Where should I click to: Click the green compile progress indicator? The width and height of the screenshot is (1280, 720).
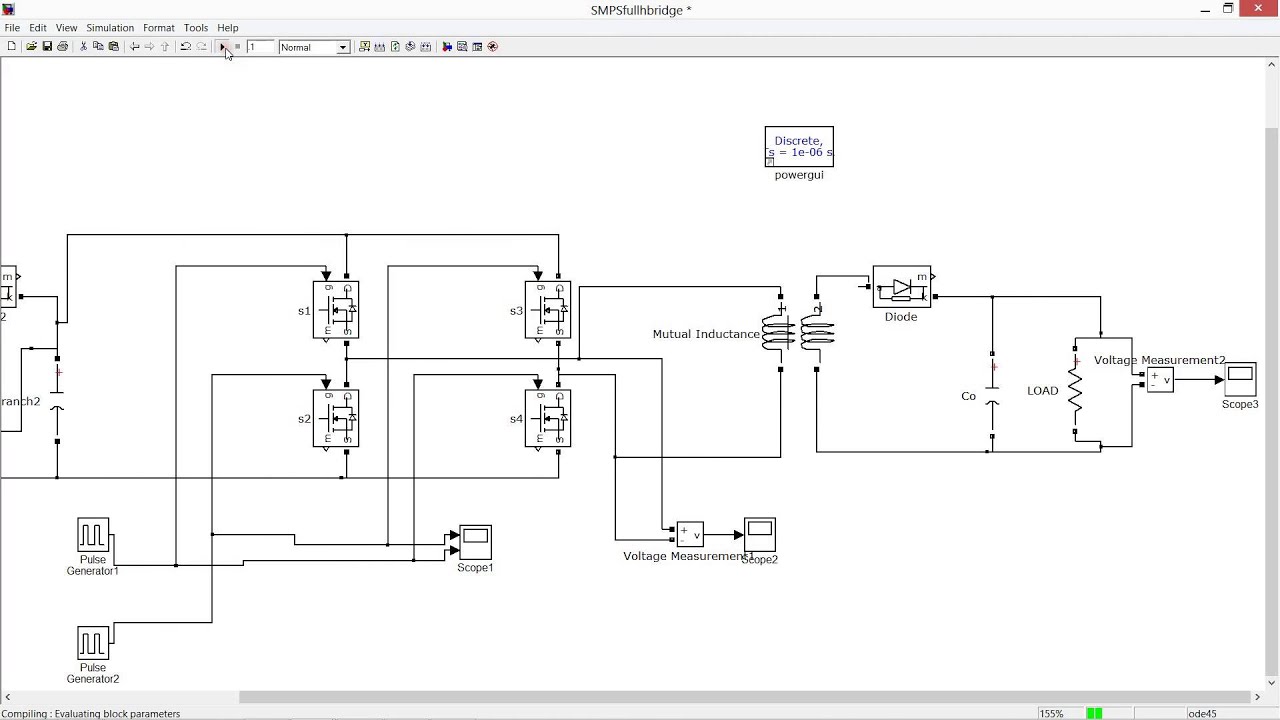(1094, 714)
